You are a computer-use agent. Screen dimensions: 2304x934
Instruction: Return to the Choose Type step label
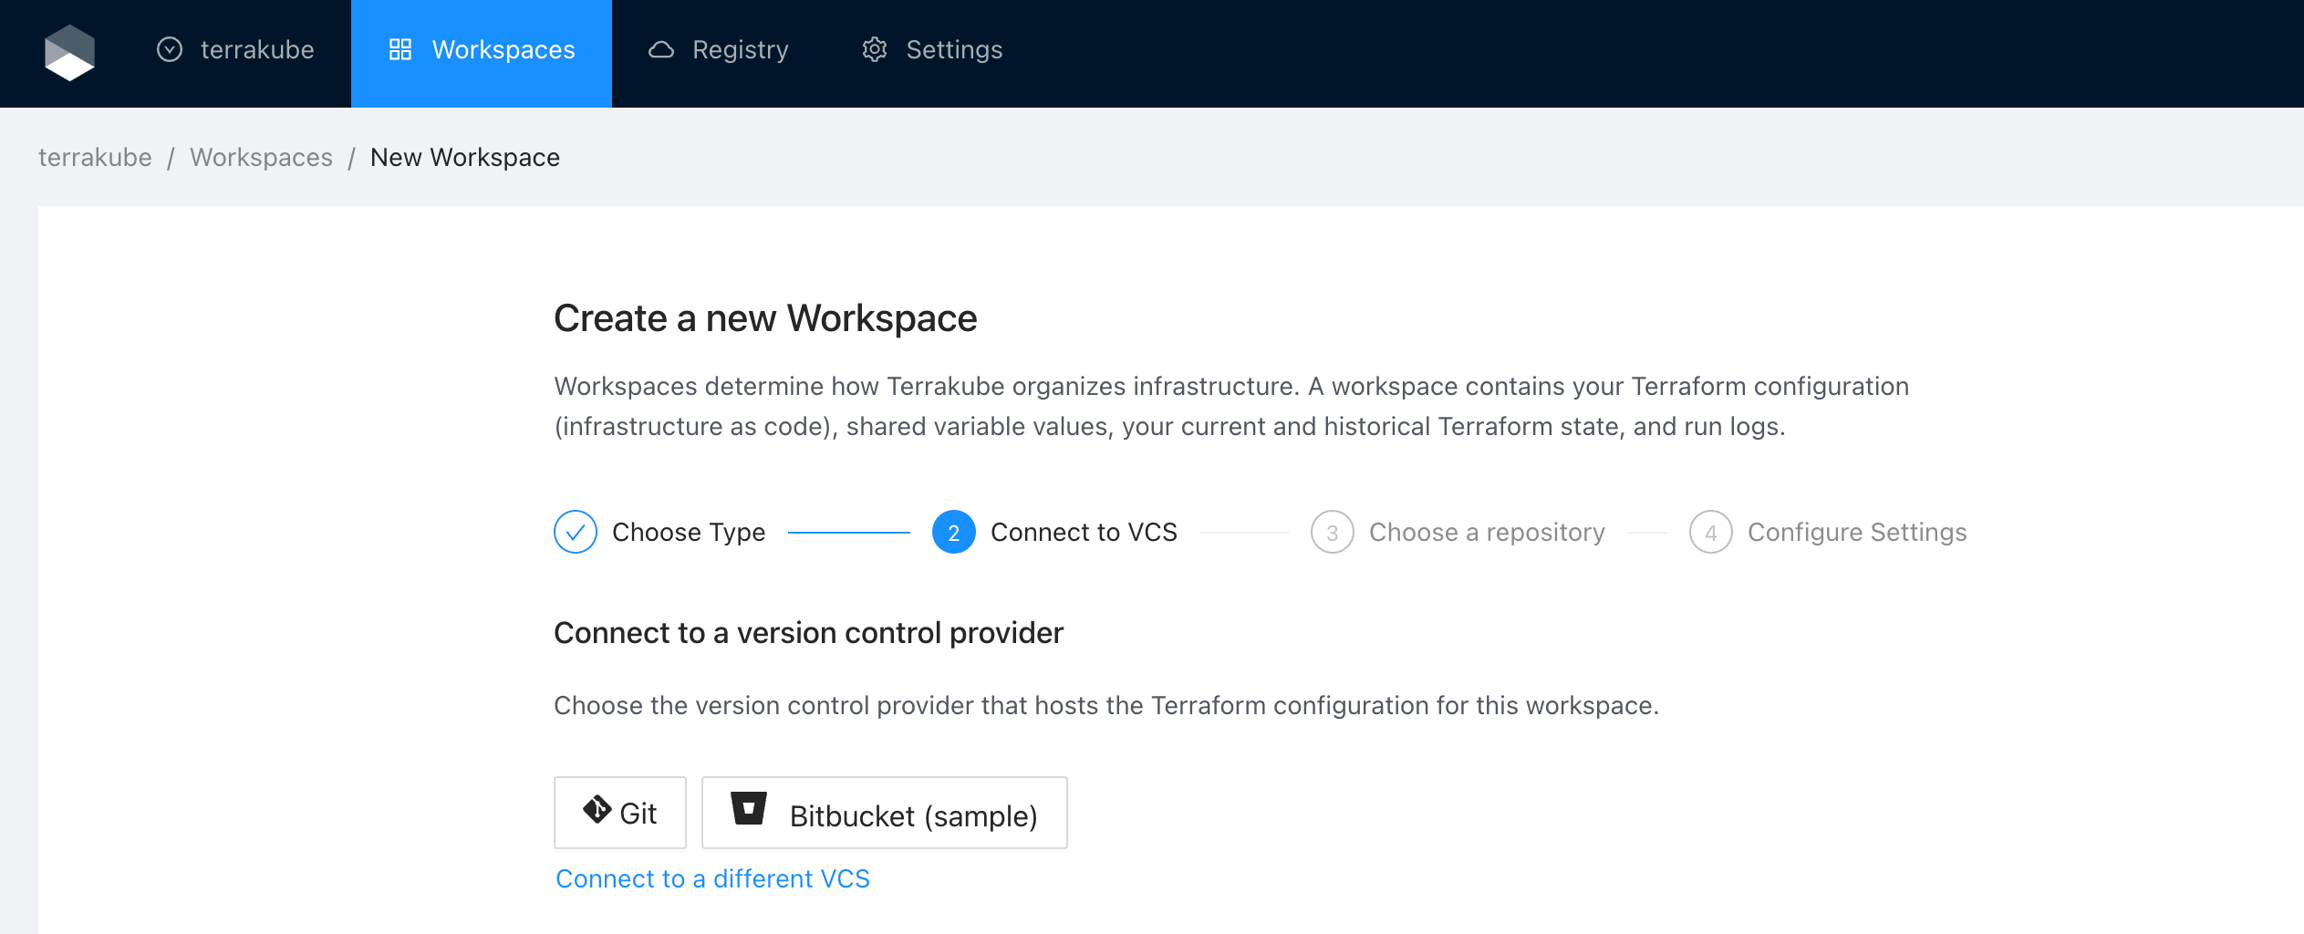[688, 532]
